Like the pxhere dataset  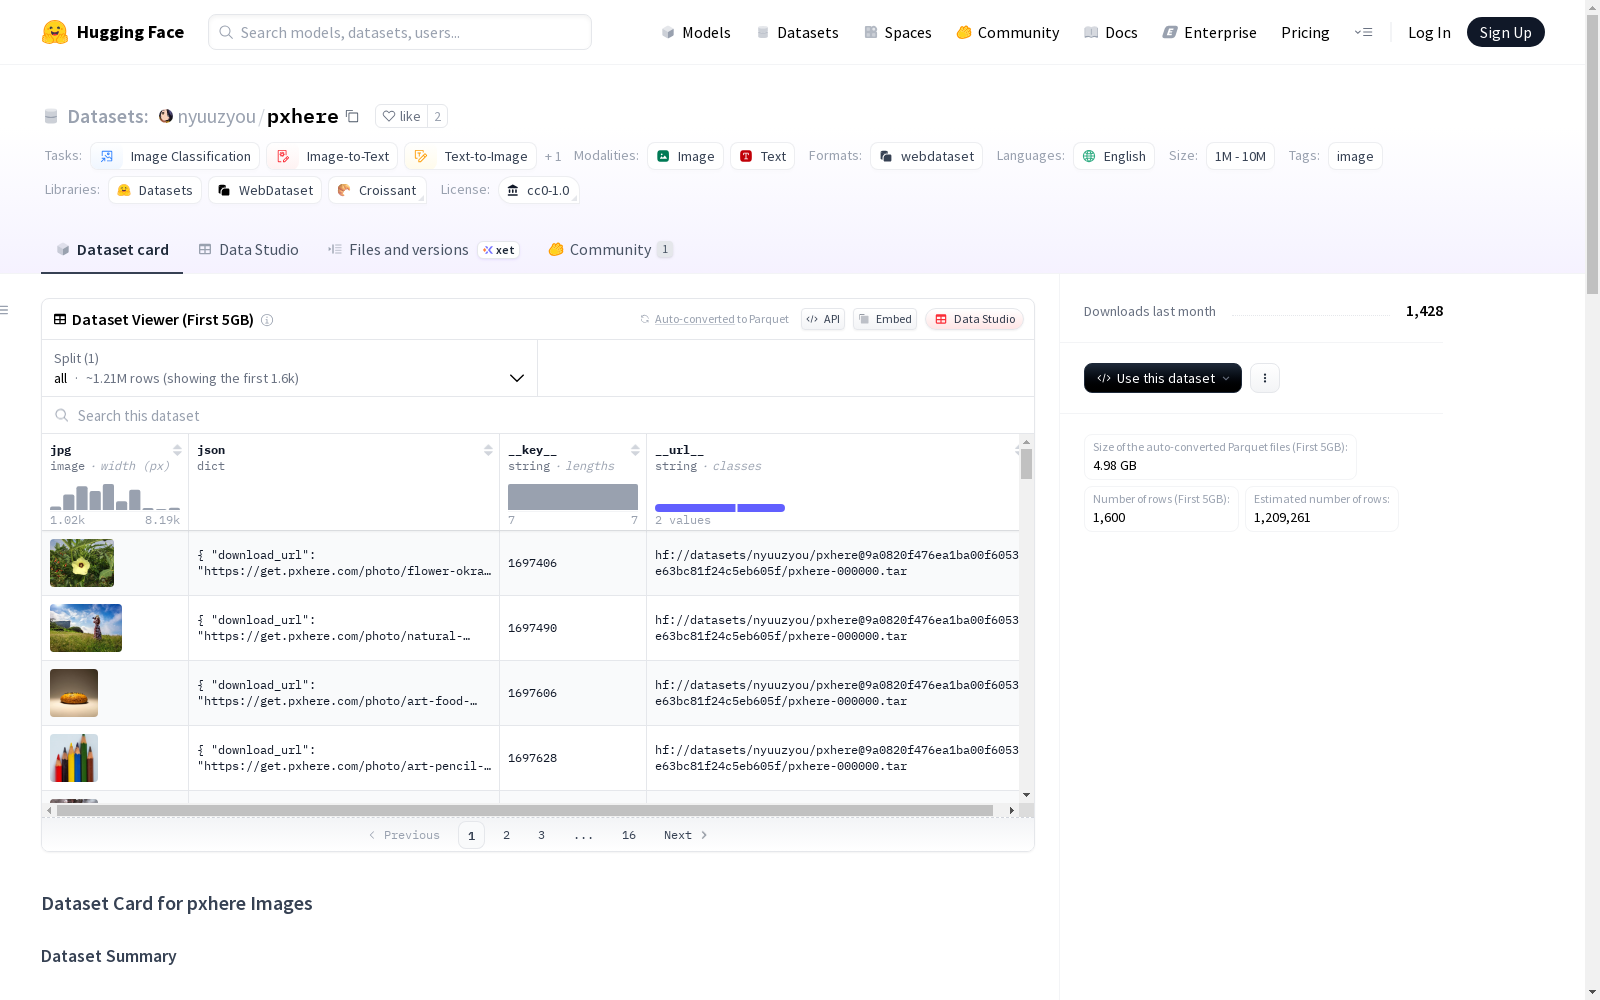[401, 116]
